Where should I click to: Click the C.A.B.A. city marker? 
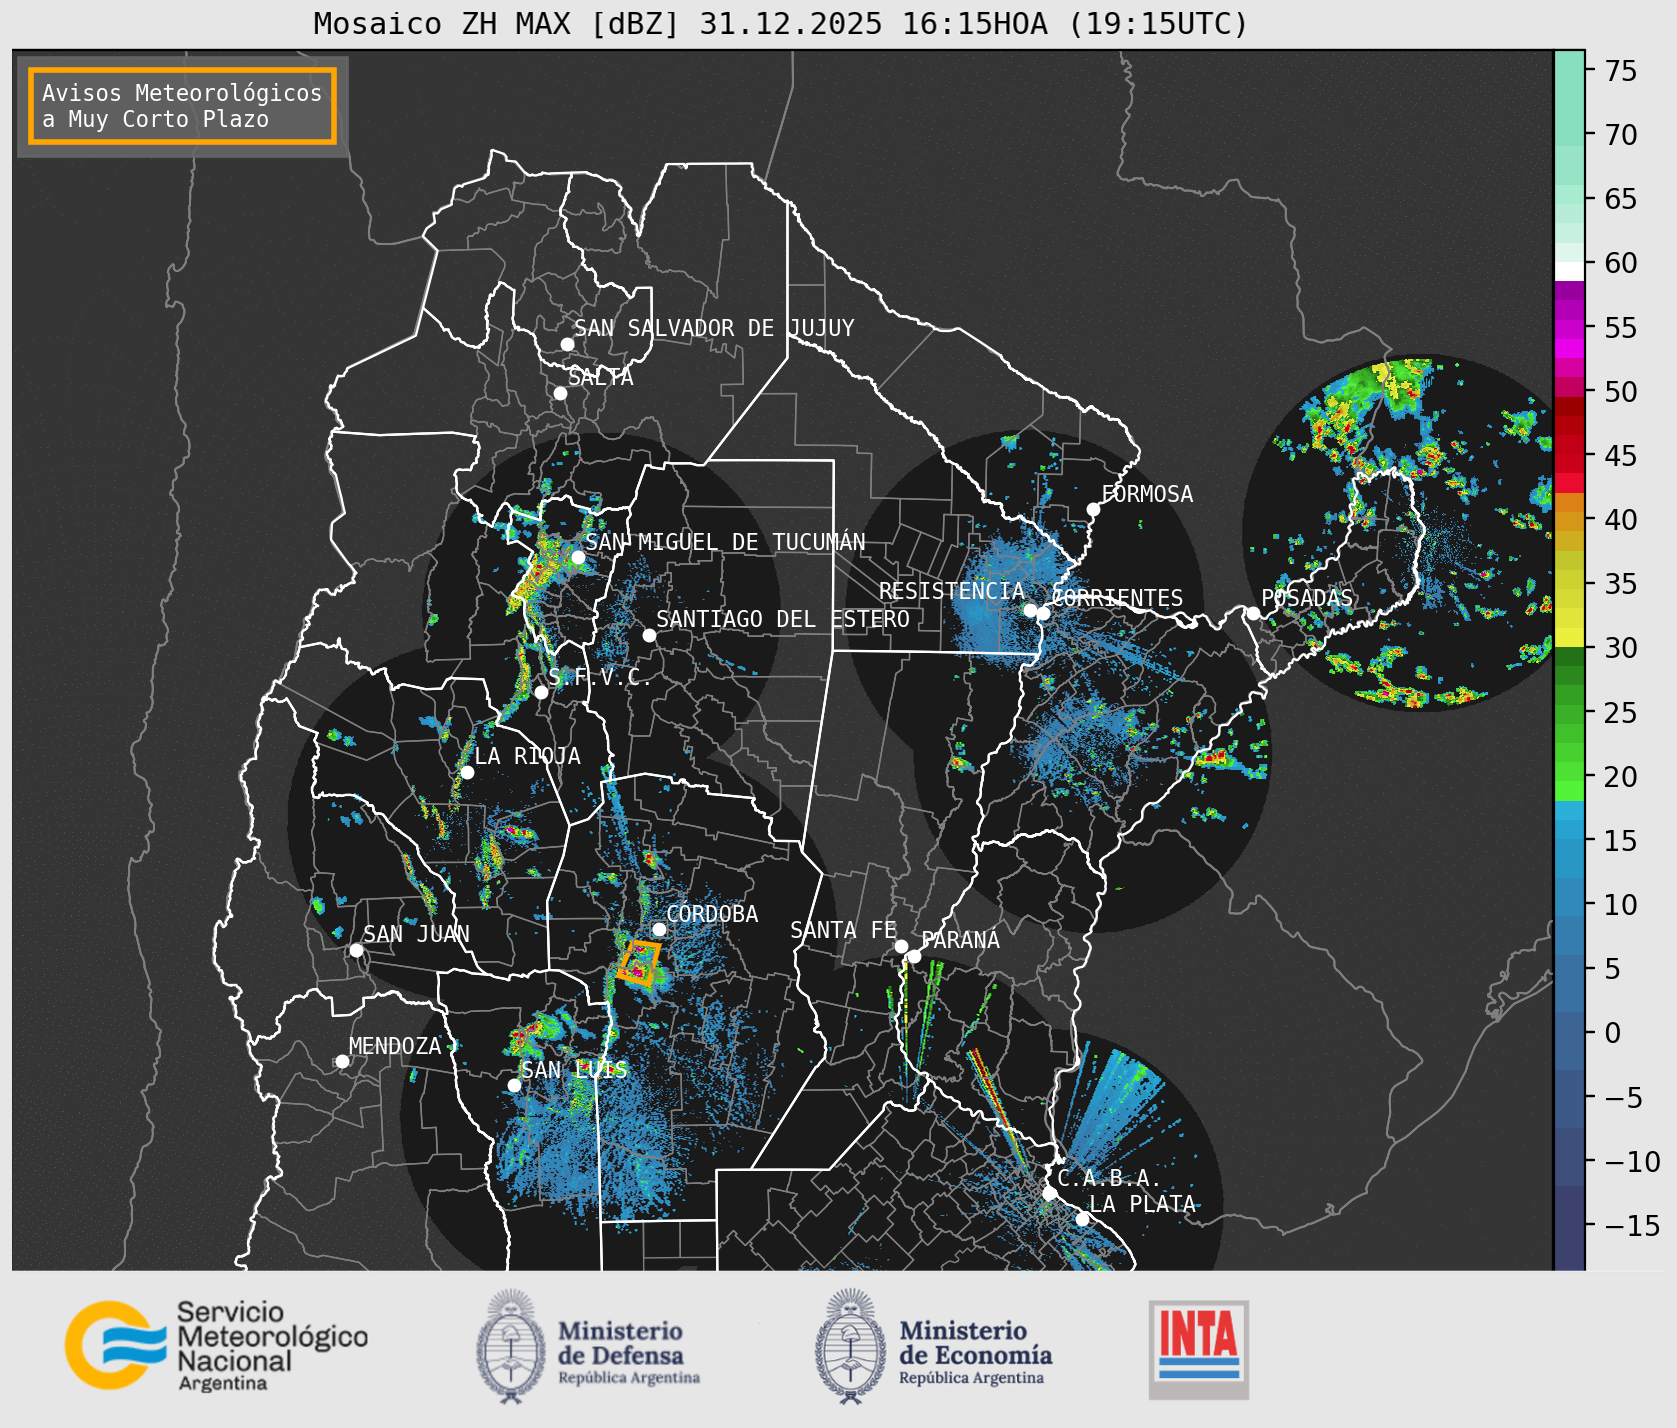(x=1049, y=1193)
